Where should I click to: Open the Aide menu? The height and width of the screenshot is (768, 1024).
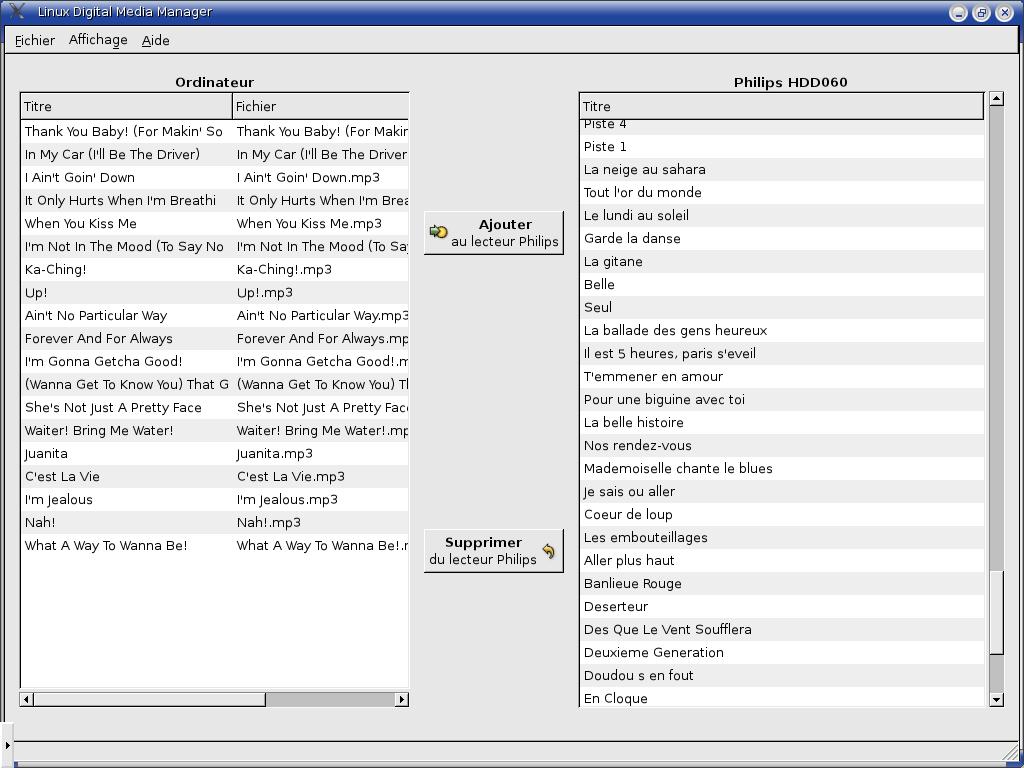click(155, 40)
